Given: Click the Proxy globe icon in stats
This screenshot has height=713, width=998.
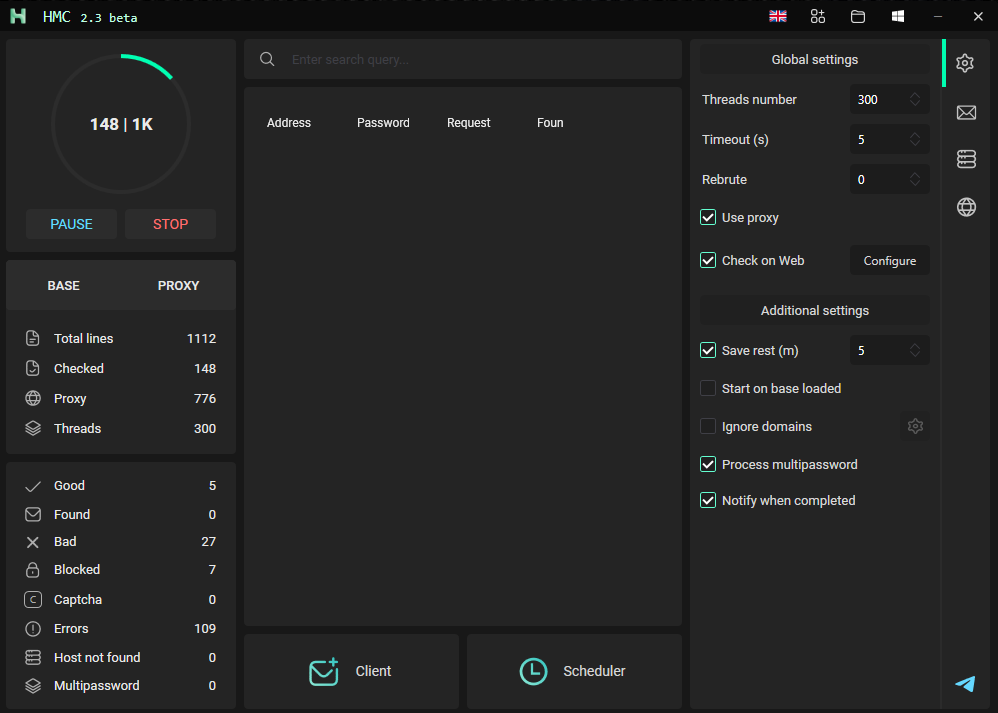Looking at the screenshot, I should 33,399.
